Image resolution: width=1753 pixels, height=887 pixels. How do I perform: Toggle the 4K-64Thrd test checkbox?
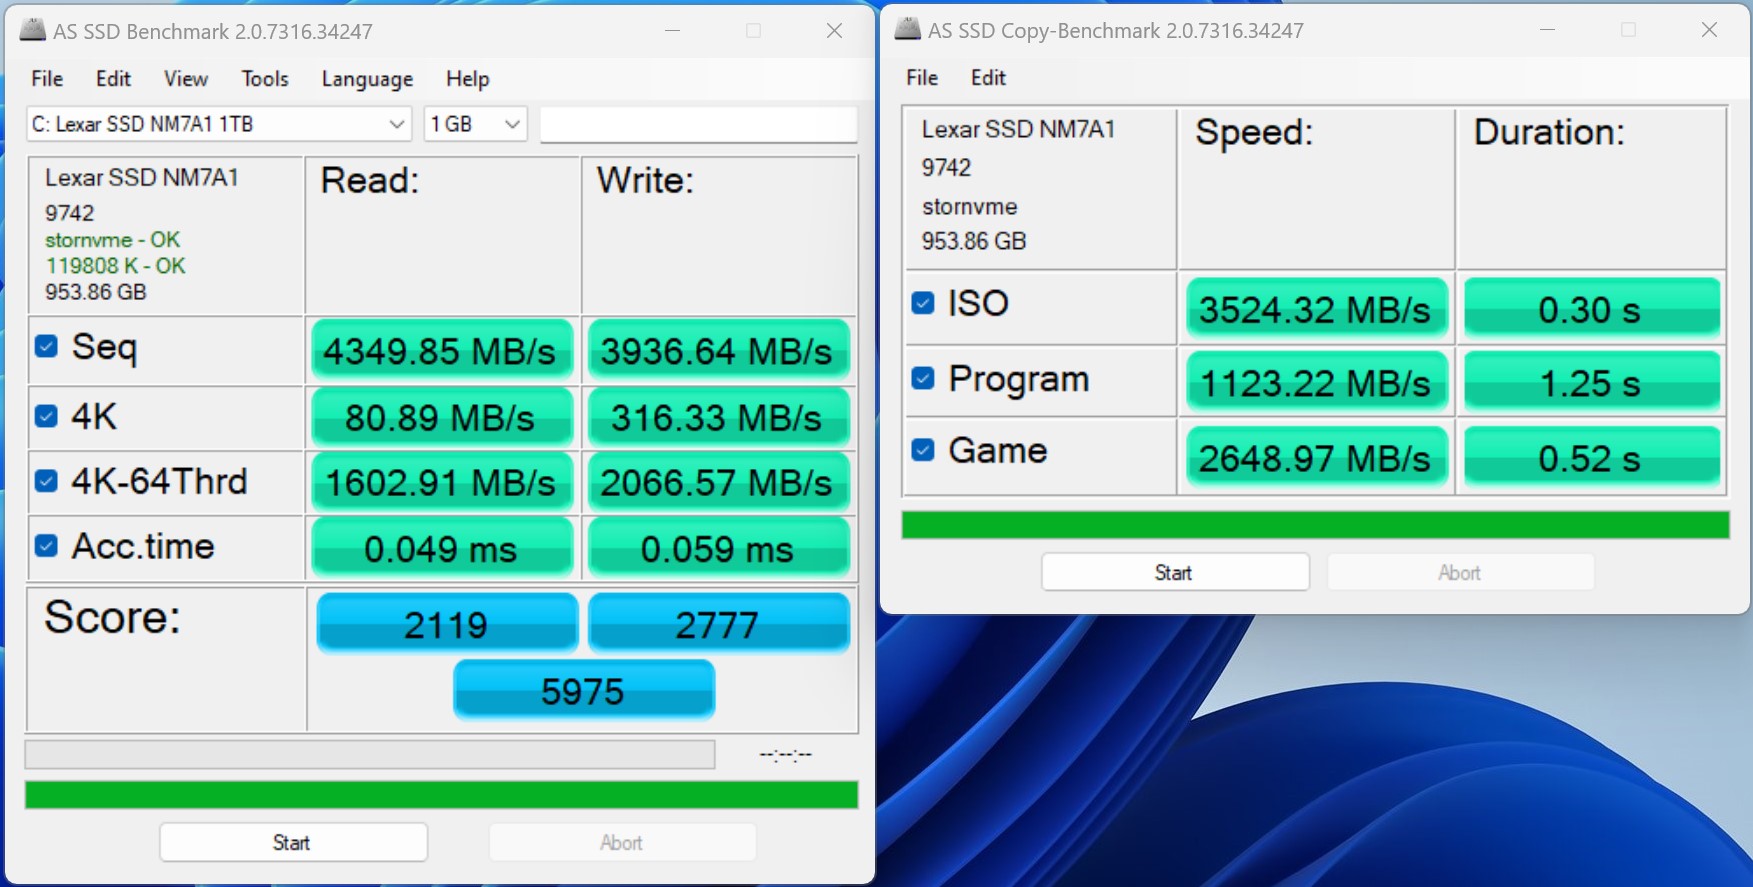(46, 481)
